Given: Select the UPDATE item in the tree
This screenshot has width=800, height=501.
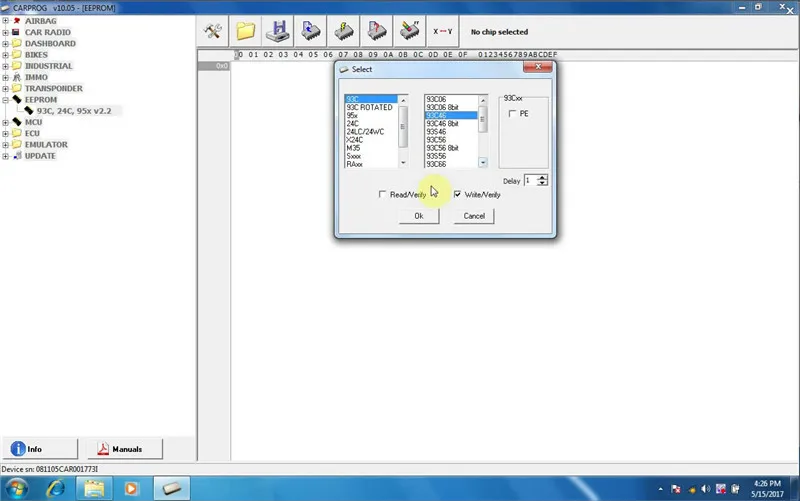Looking at the screenshot, I should pos(40,156).
